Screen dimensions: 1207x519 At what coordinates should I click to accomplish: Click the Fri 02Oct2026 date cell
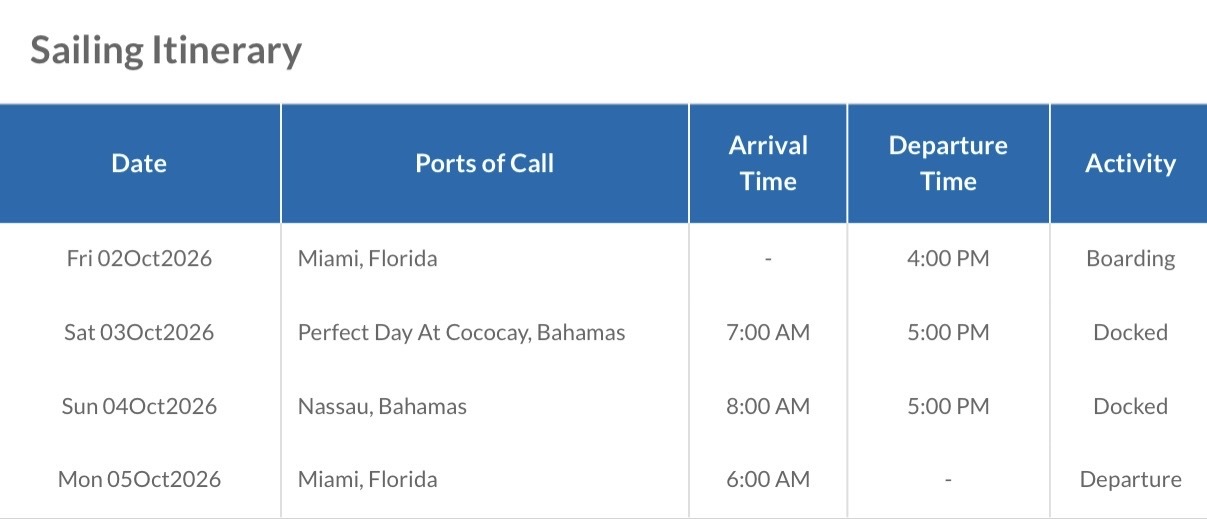pyautogui.click(x=139, y=258)
